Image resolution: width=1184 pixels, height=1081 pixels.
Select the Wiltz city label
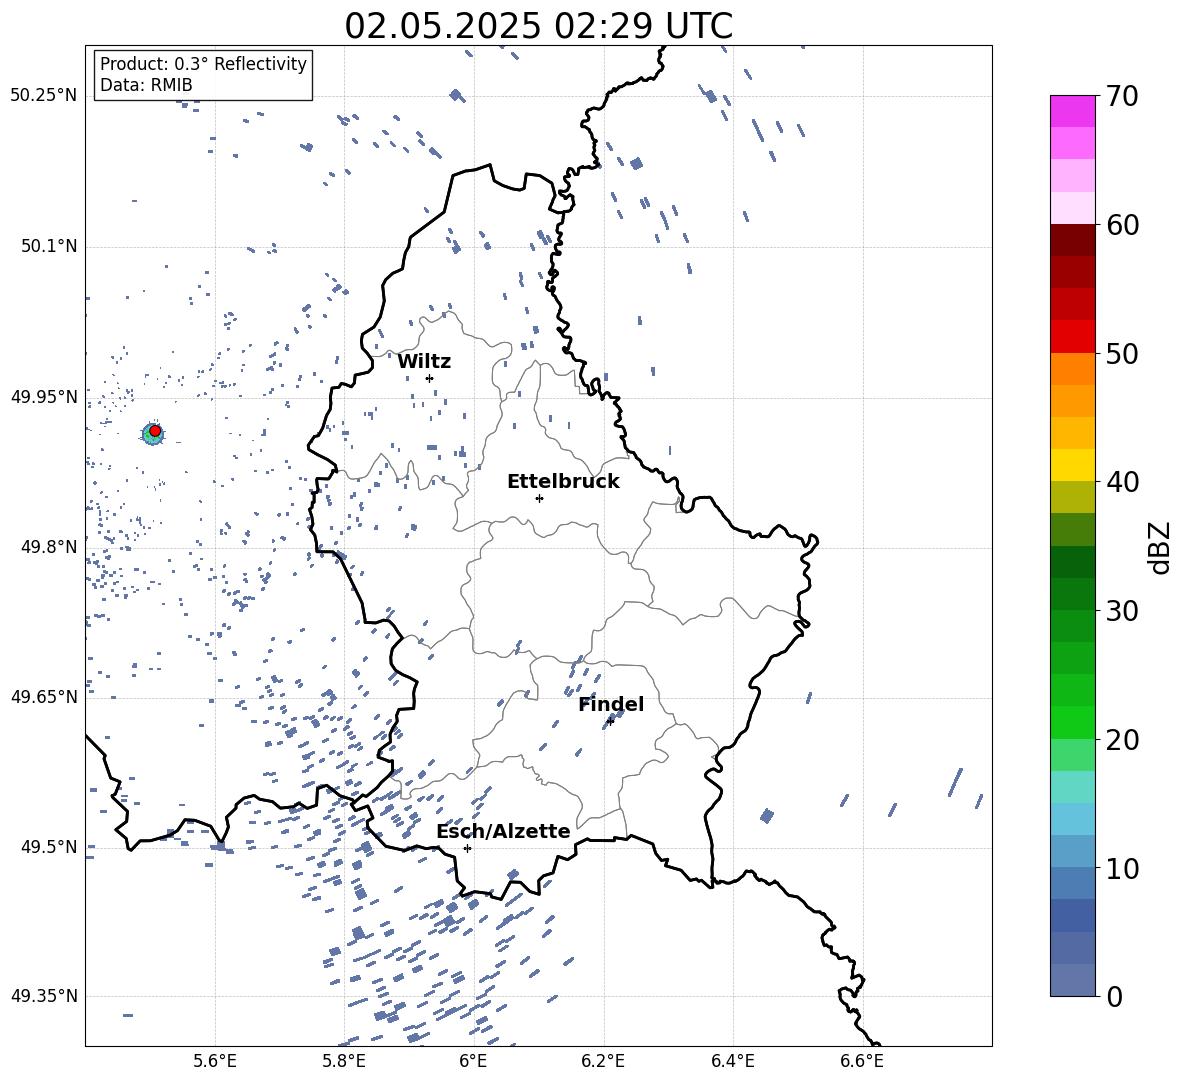424,362
